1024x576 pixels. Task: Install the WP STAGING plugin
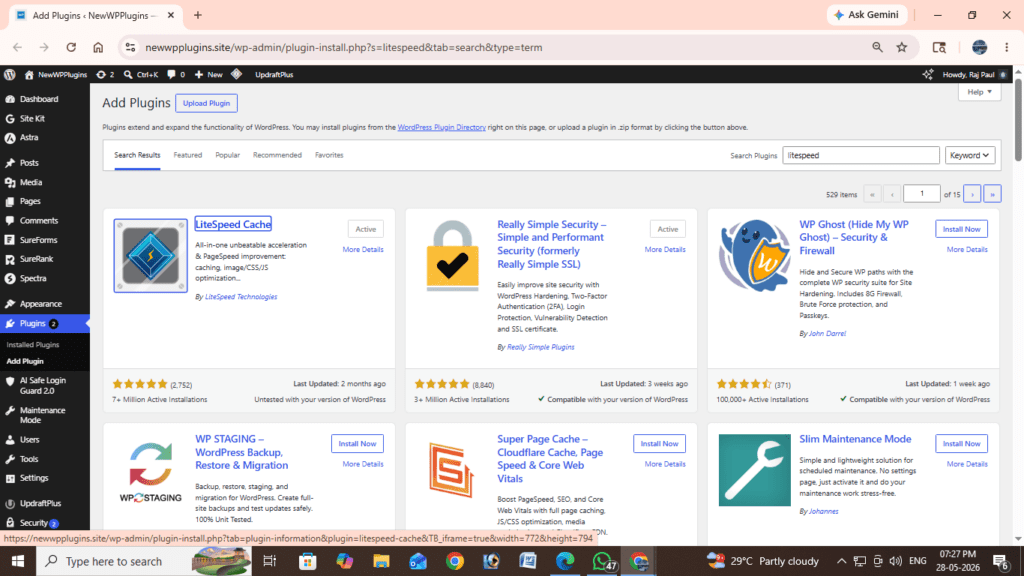click(x=357, y=443)
